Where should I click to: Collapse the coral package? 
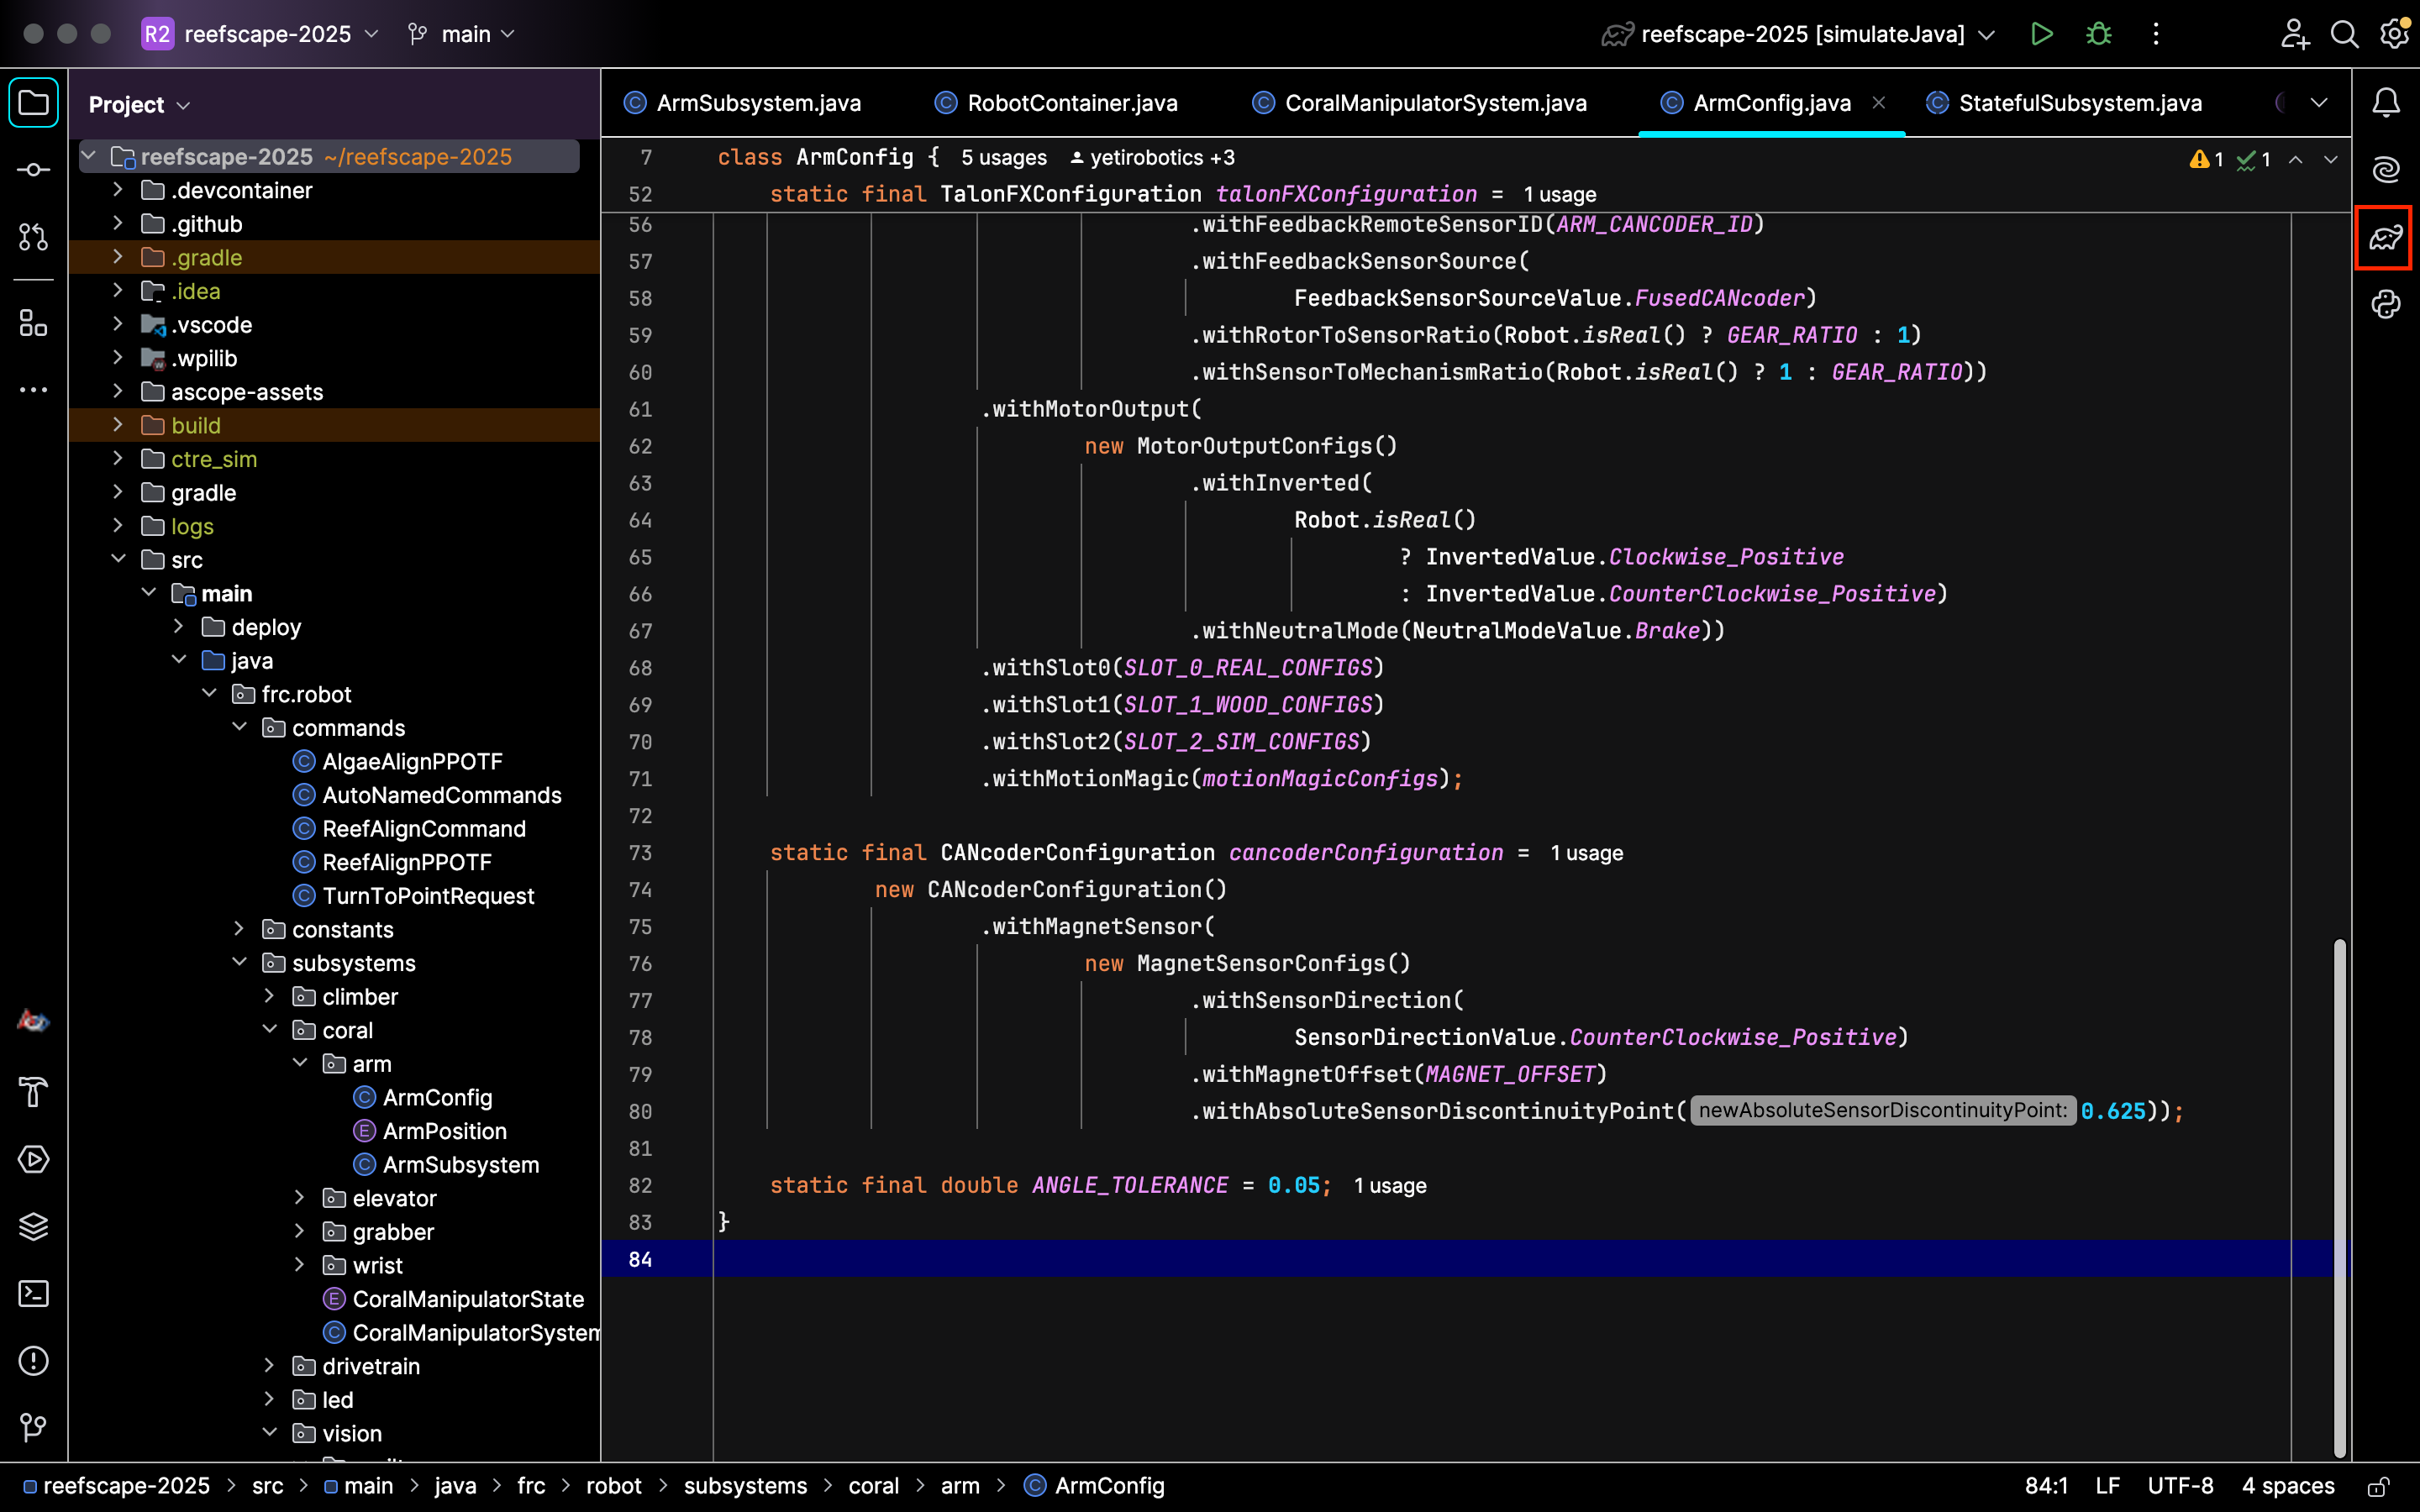(269, 1030)
